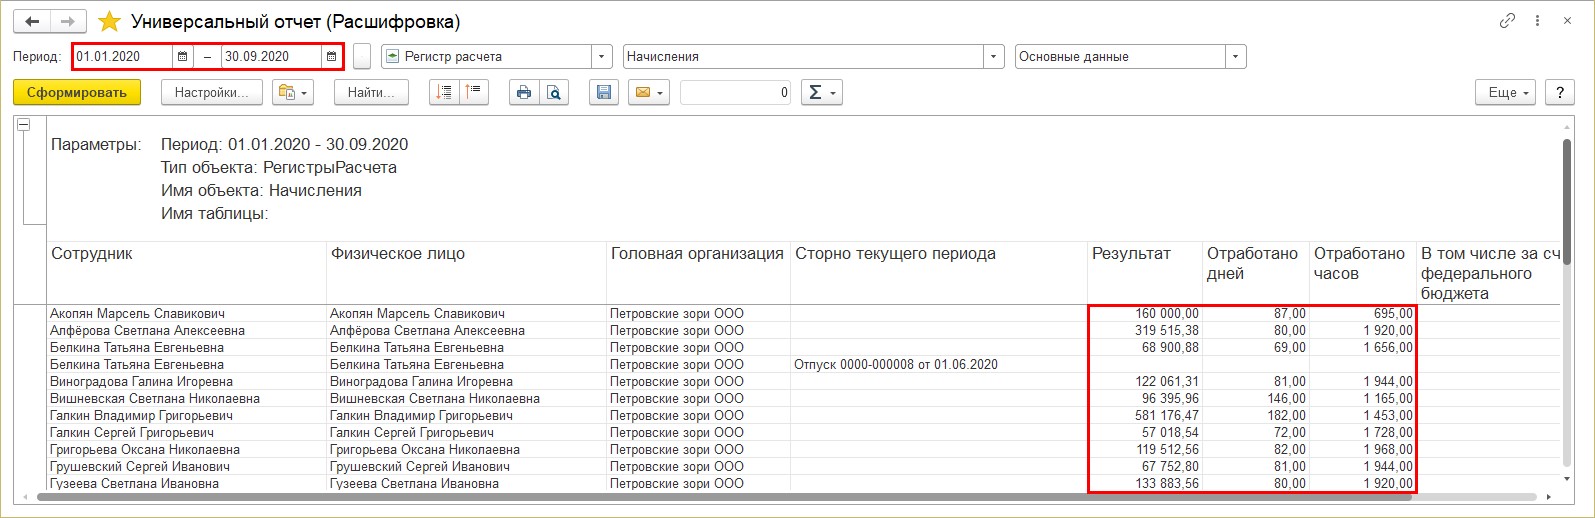Expand the Регистр расчета dropdown
1595x518 pixels.
coord(602,57)
